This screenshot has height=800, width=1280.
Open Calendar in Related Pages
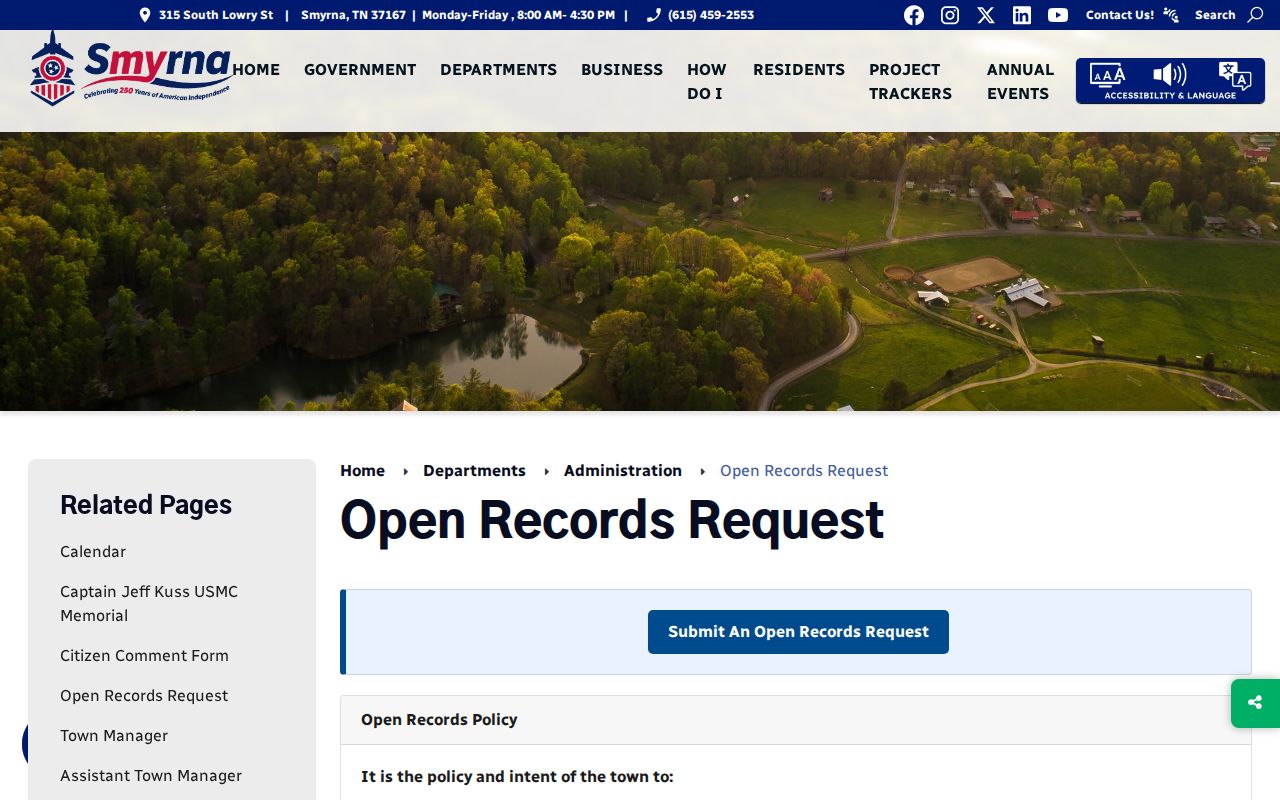pos(93,552)
